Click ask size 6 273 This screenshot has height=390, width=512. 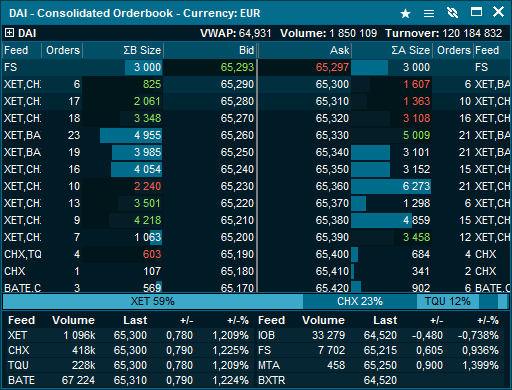(417, 186)
